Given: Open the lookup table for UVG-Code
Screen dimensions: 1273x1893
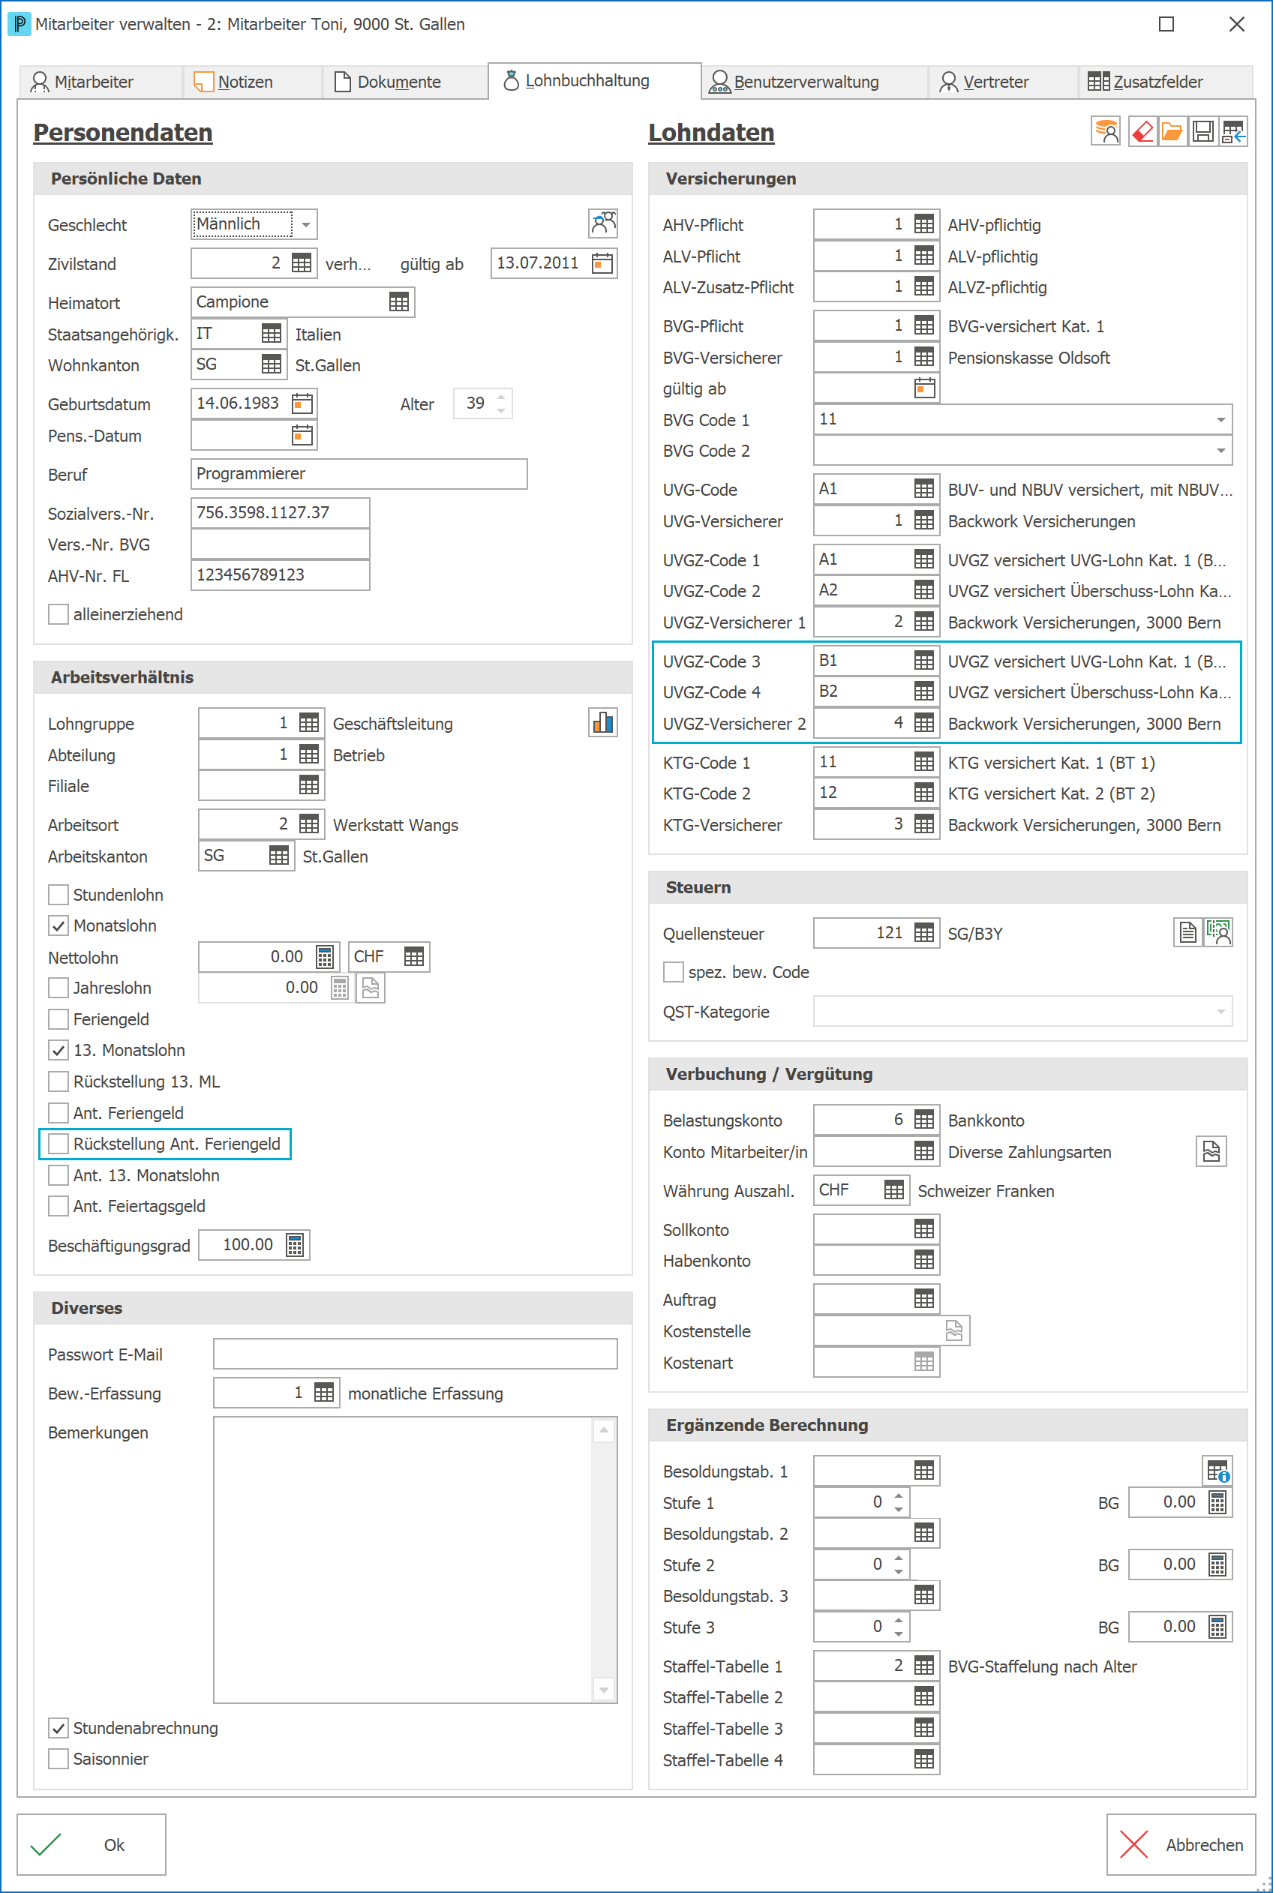Looking at the screenshot, I should click(924, 489).
